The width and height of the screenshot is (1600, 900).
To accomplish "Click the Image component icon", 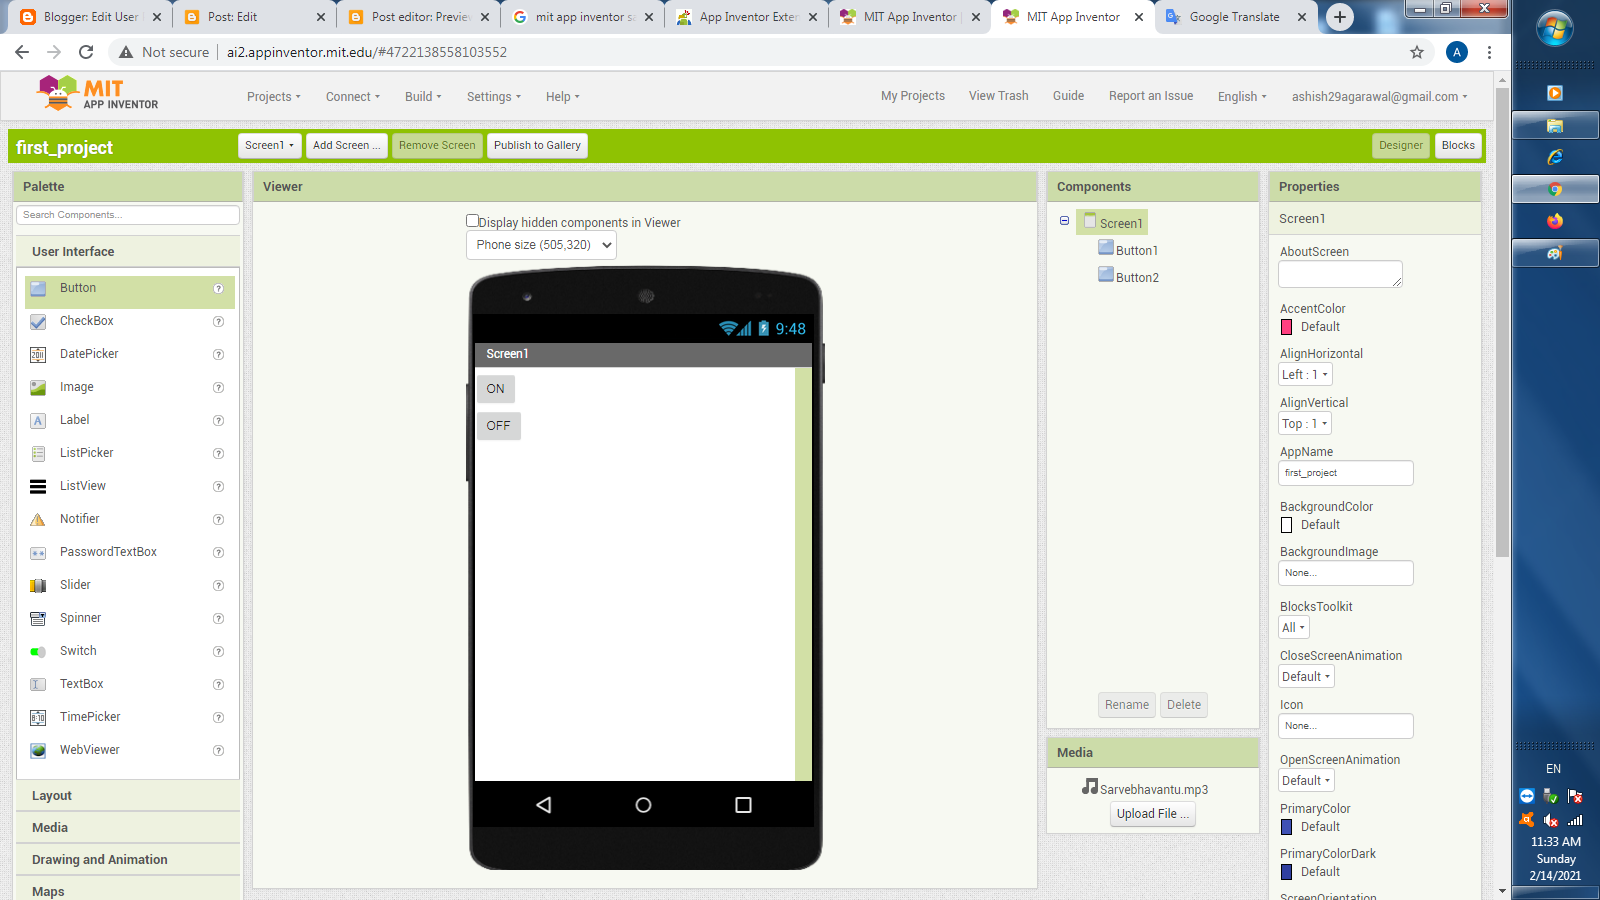I will (x=38, y=387).
